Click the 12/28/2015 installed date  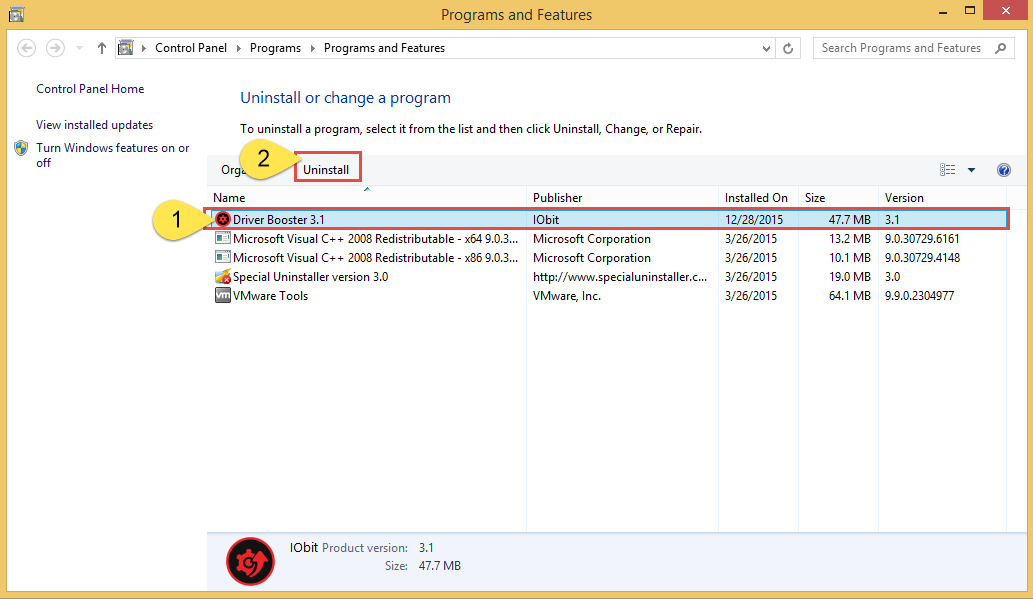tap(754, 219)
